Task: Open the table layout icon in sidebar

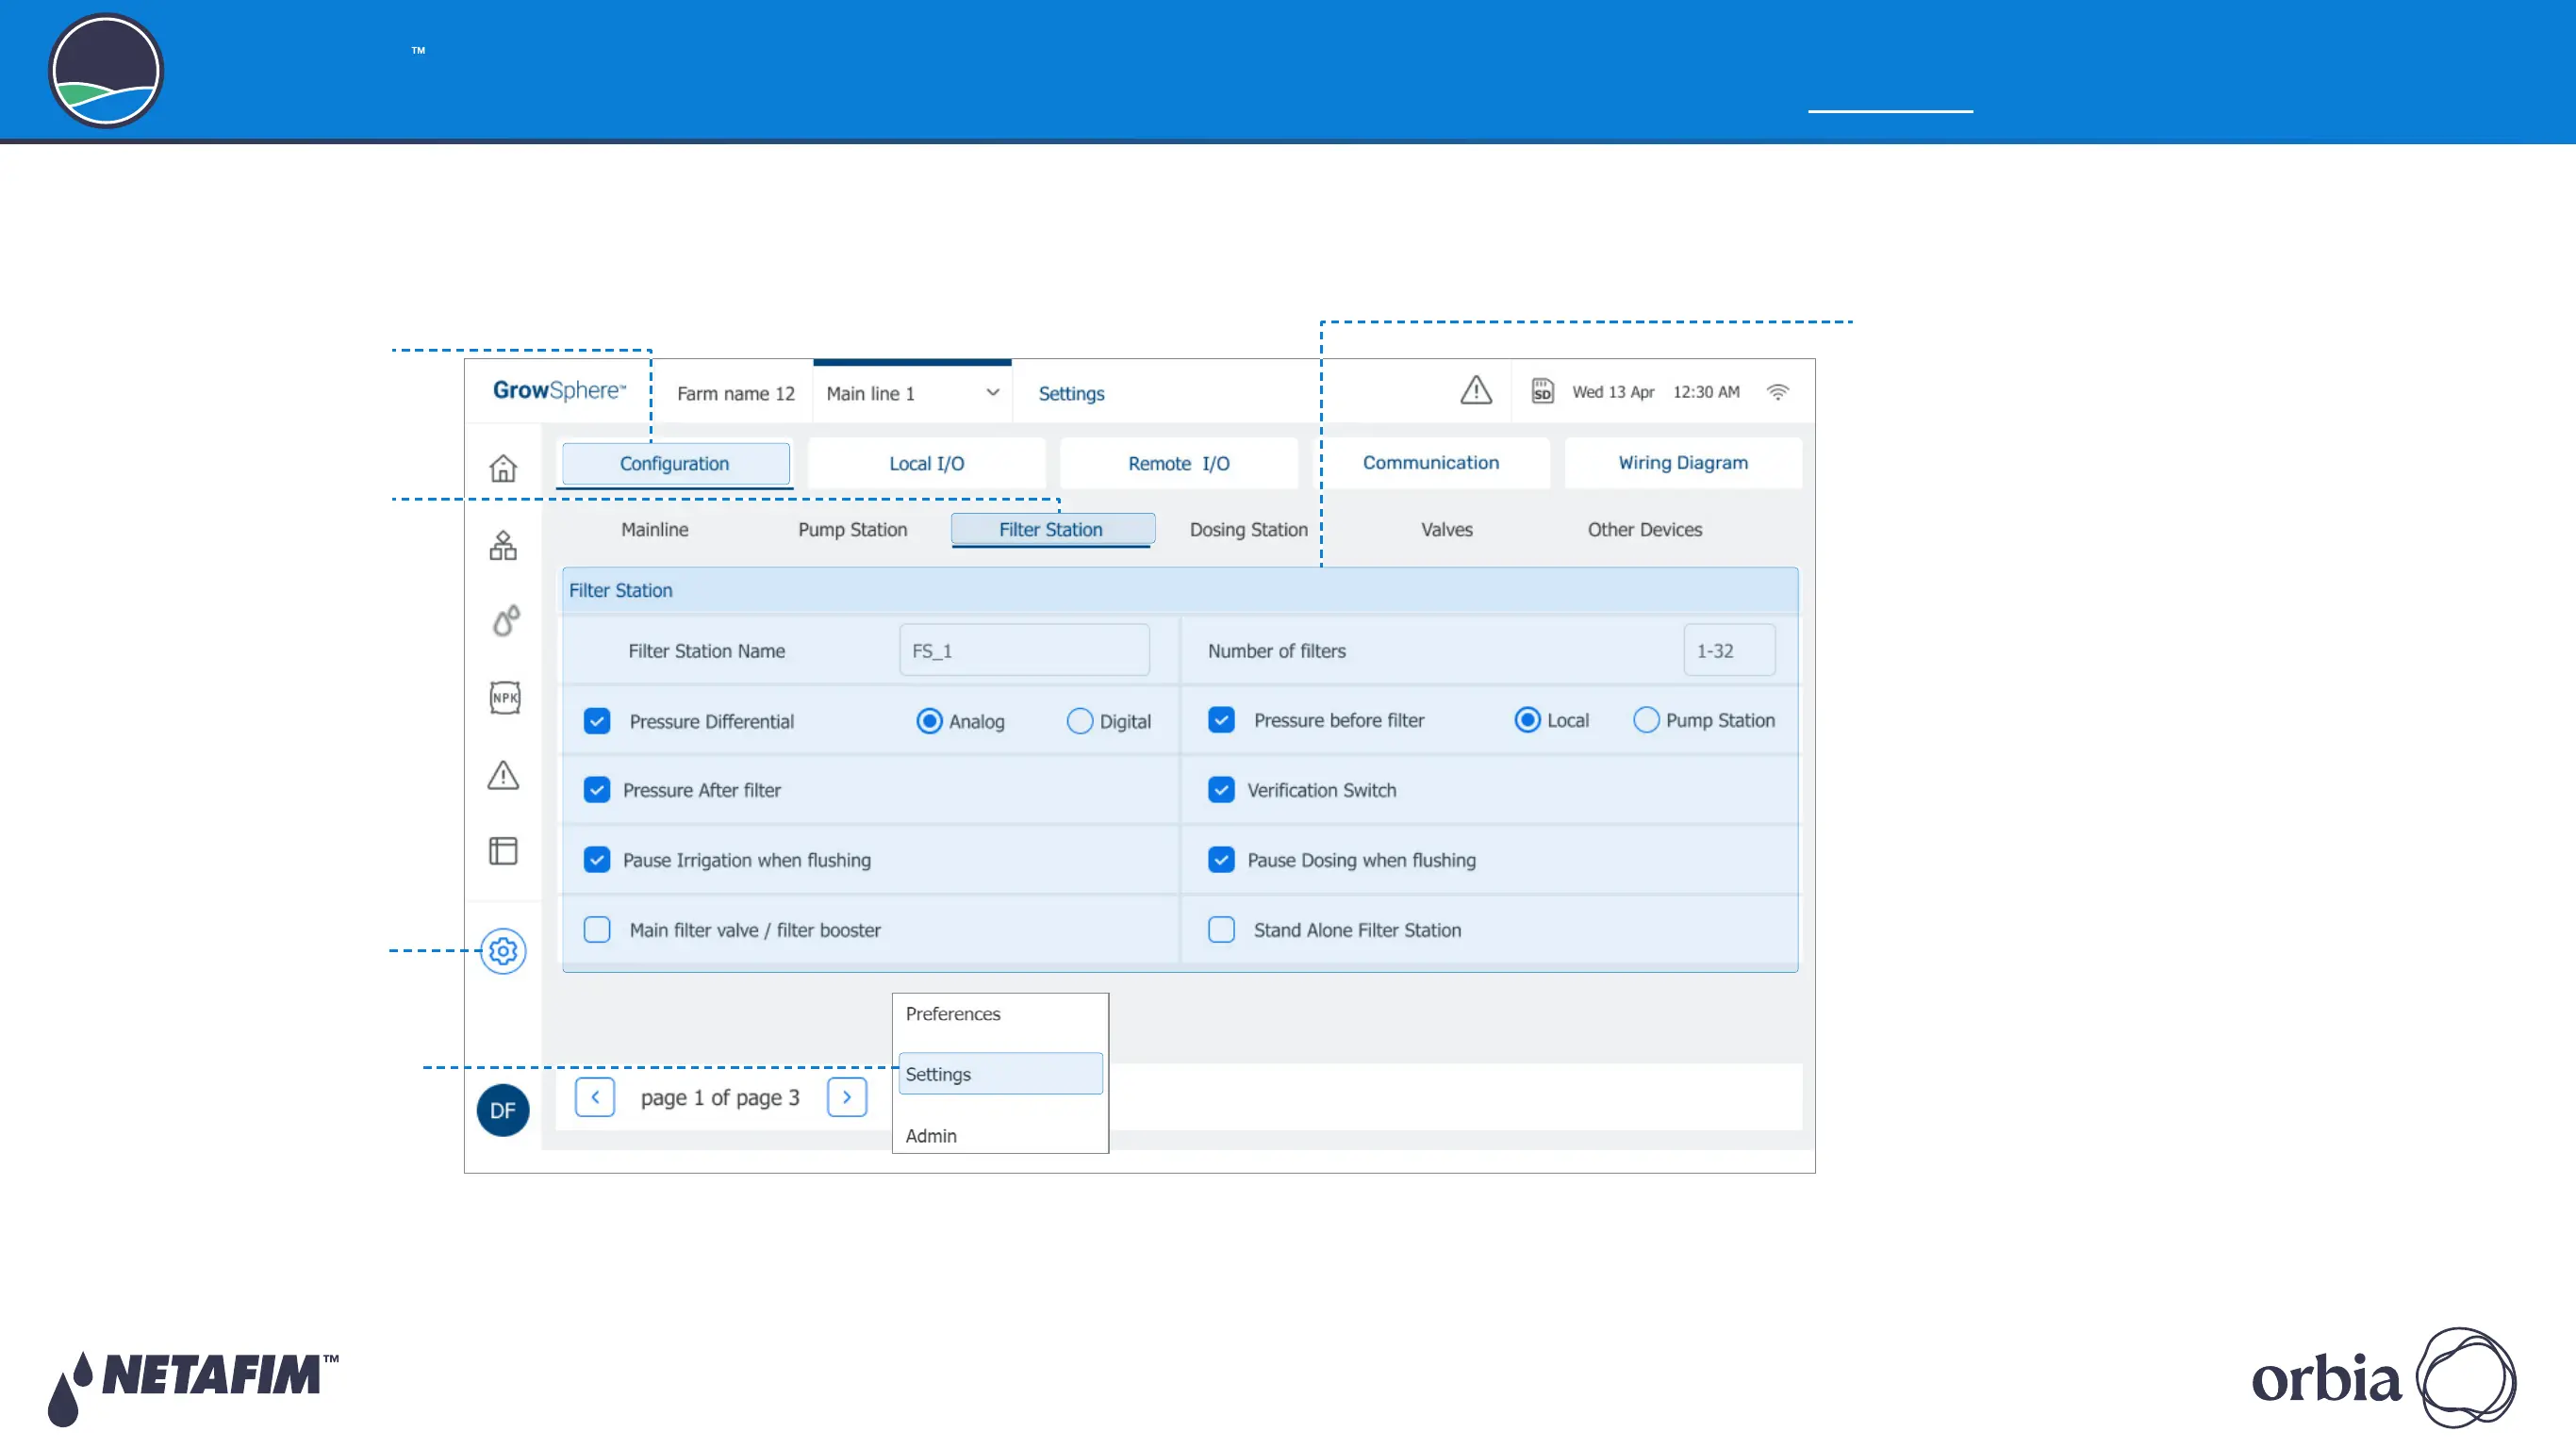Action: pyautogui.click(x=503, y=851)
